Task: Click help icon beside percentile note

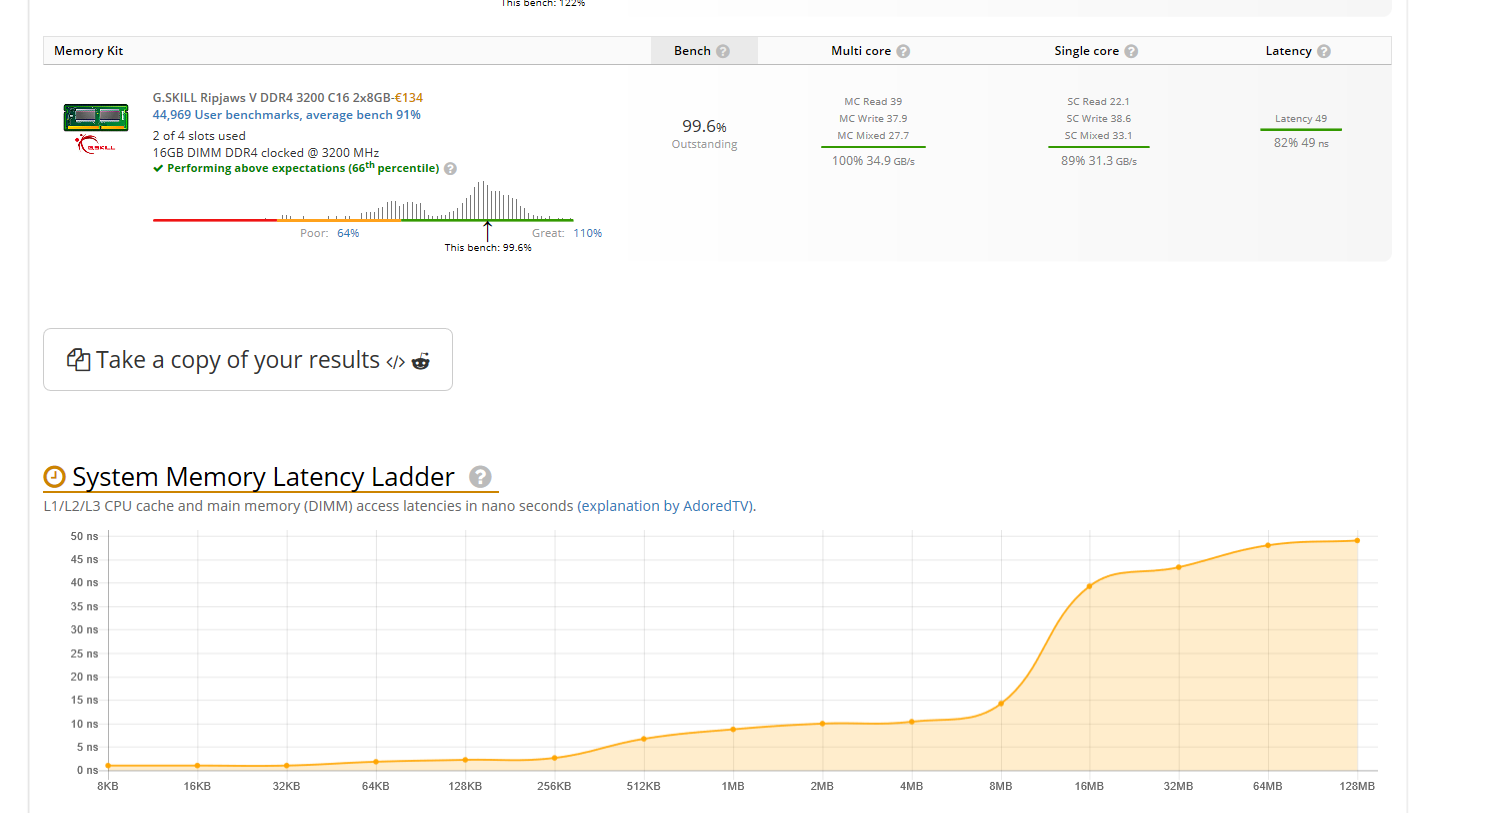Action: click(450, 169)
